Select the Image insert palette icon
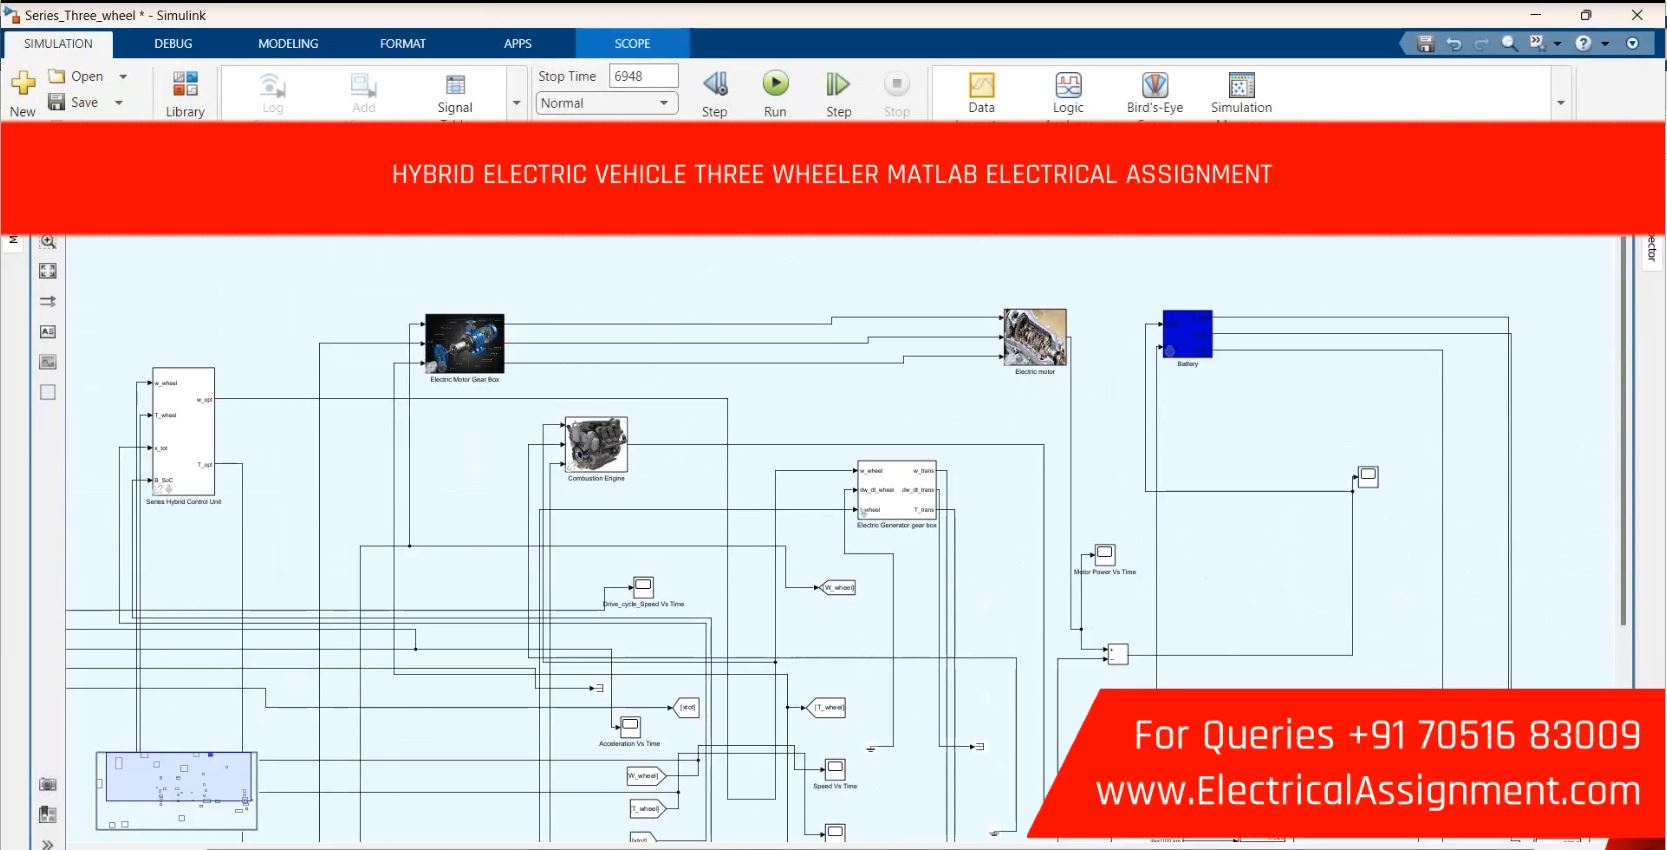1667x850 pixels. point(48,362)
